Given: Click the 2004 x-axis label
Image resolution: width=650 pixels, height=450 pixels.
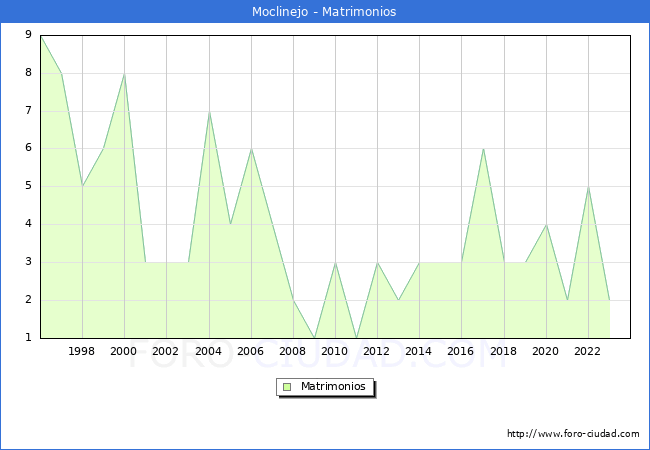Looking at the screenshot, I should pyautogui.click(x=208, y=351).
